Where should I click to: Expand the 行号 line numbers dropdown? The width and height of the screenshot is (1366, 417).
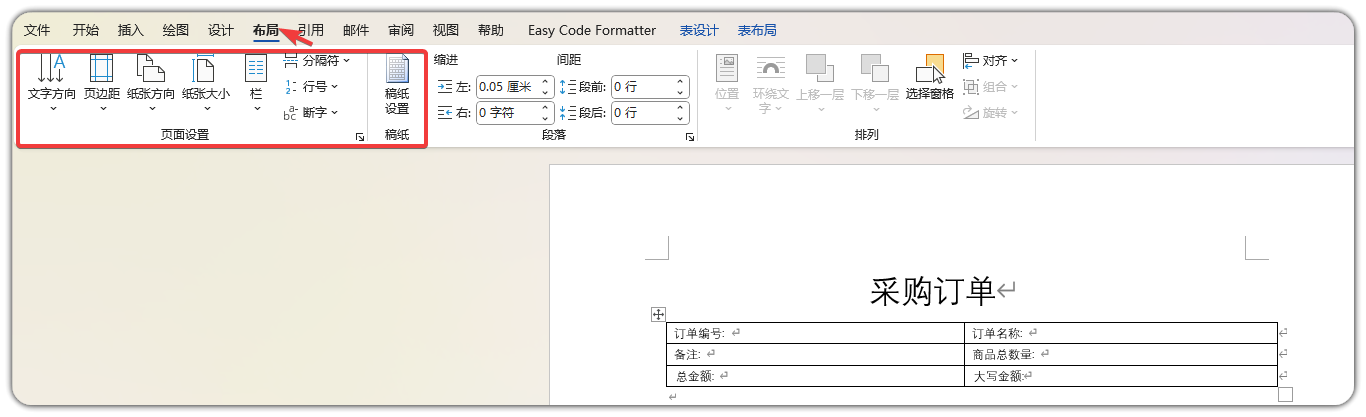tap(312, 87)
